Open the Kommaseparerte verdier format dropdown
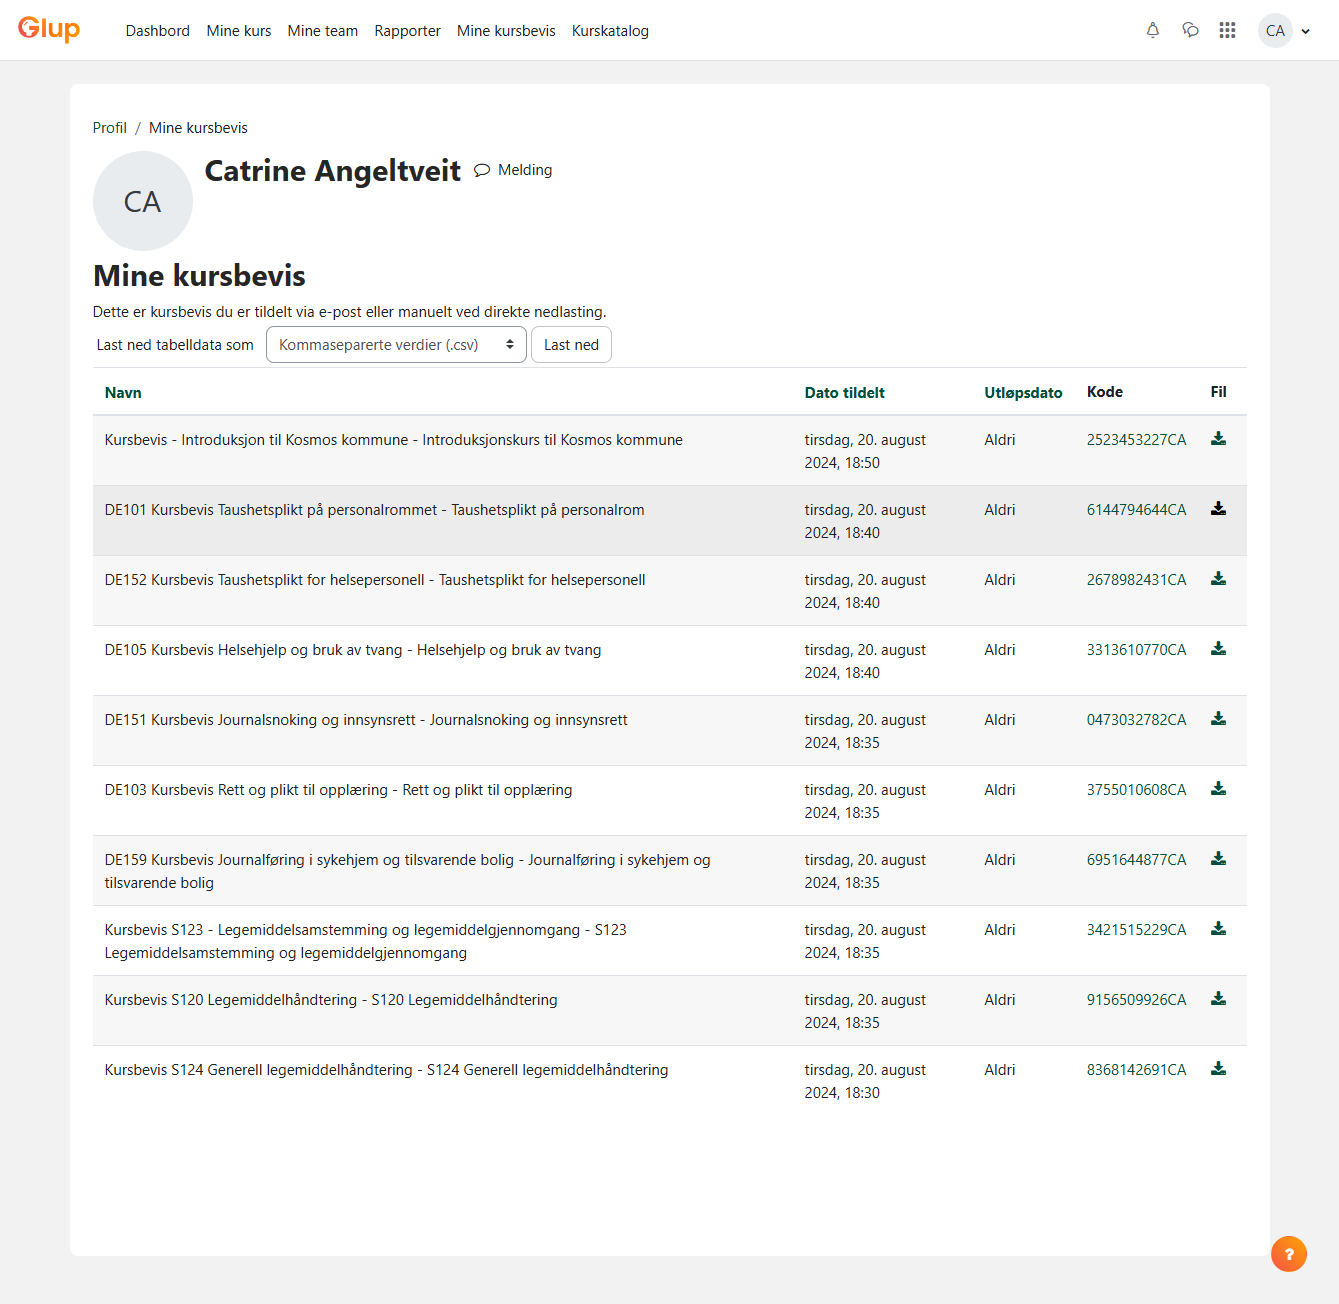This screenshot has height=1304, width=1339. pyautogui.click(x=396, y=345)
